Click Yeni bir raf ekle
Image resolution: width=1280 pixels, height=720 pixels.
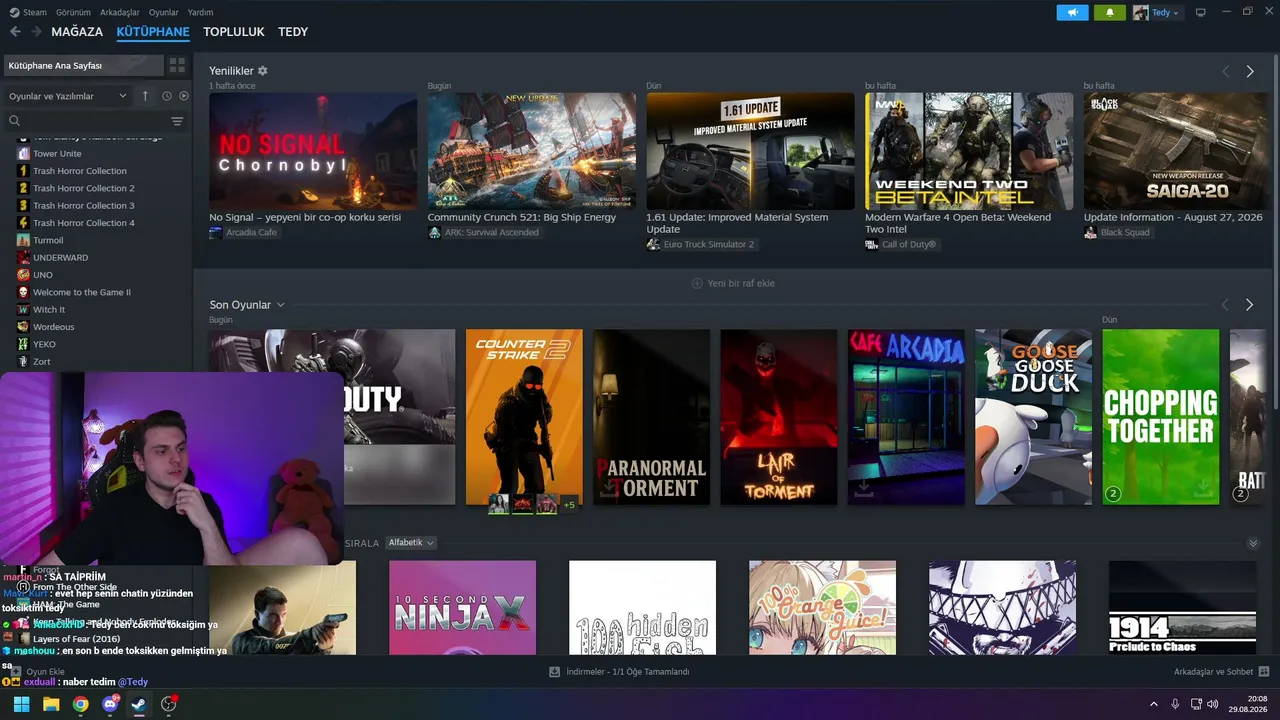point(741,283)
